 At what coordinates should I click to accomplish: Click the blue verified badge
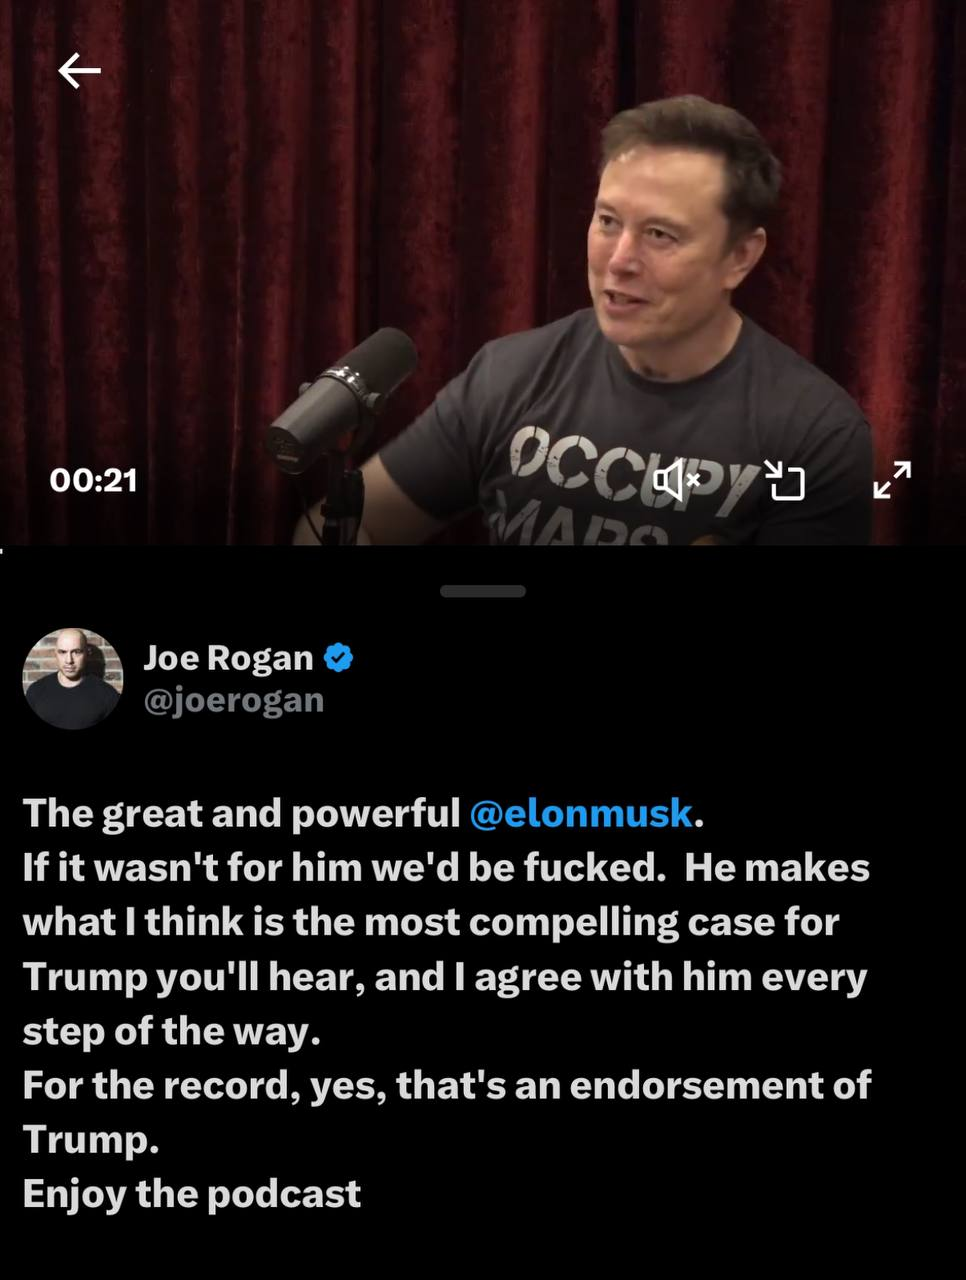coord(339,657)
